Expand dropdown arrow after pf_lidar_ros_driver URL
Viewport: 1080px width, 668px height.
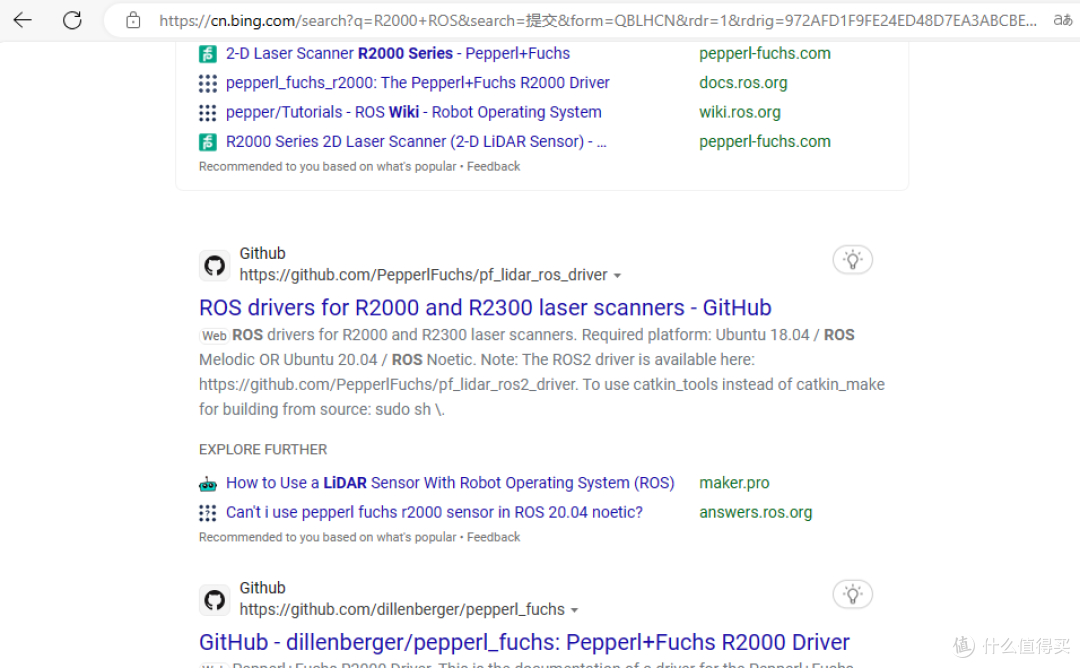click(617, 275)
